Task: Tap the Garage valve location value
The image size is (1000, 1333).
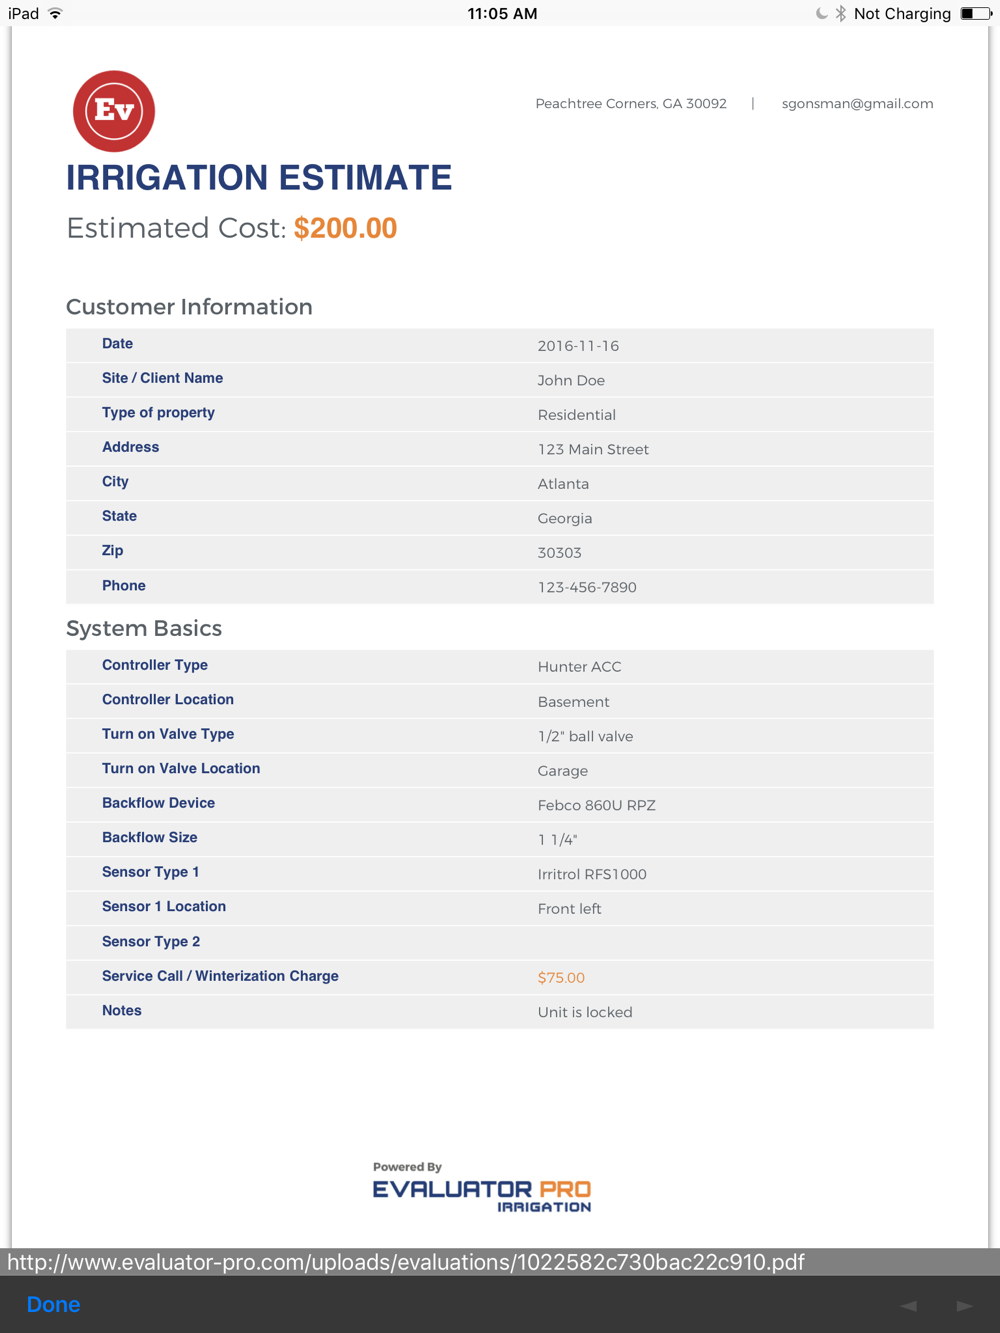Action: click(563, 771)
